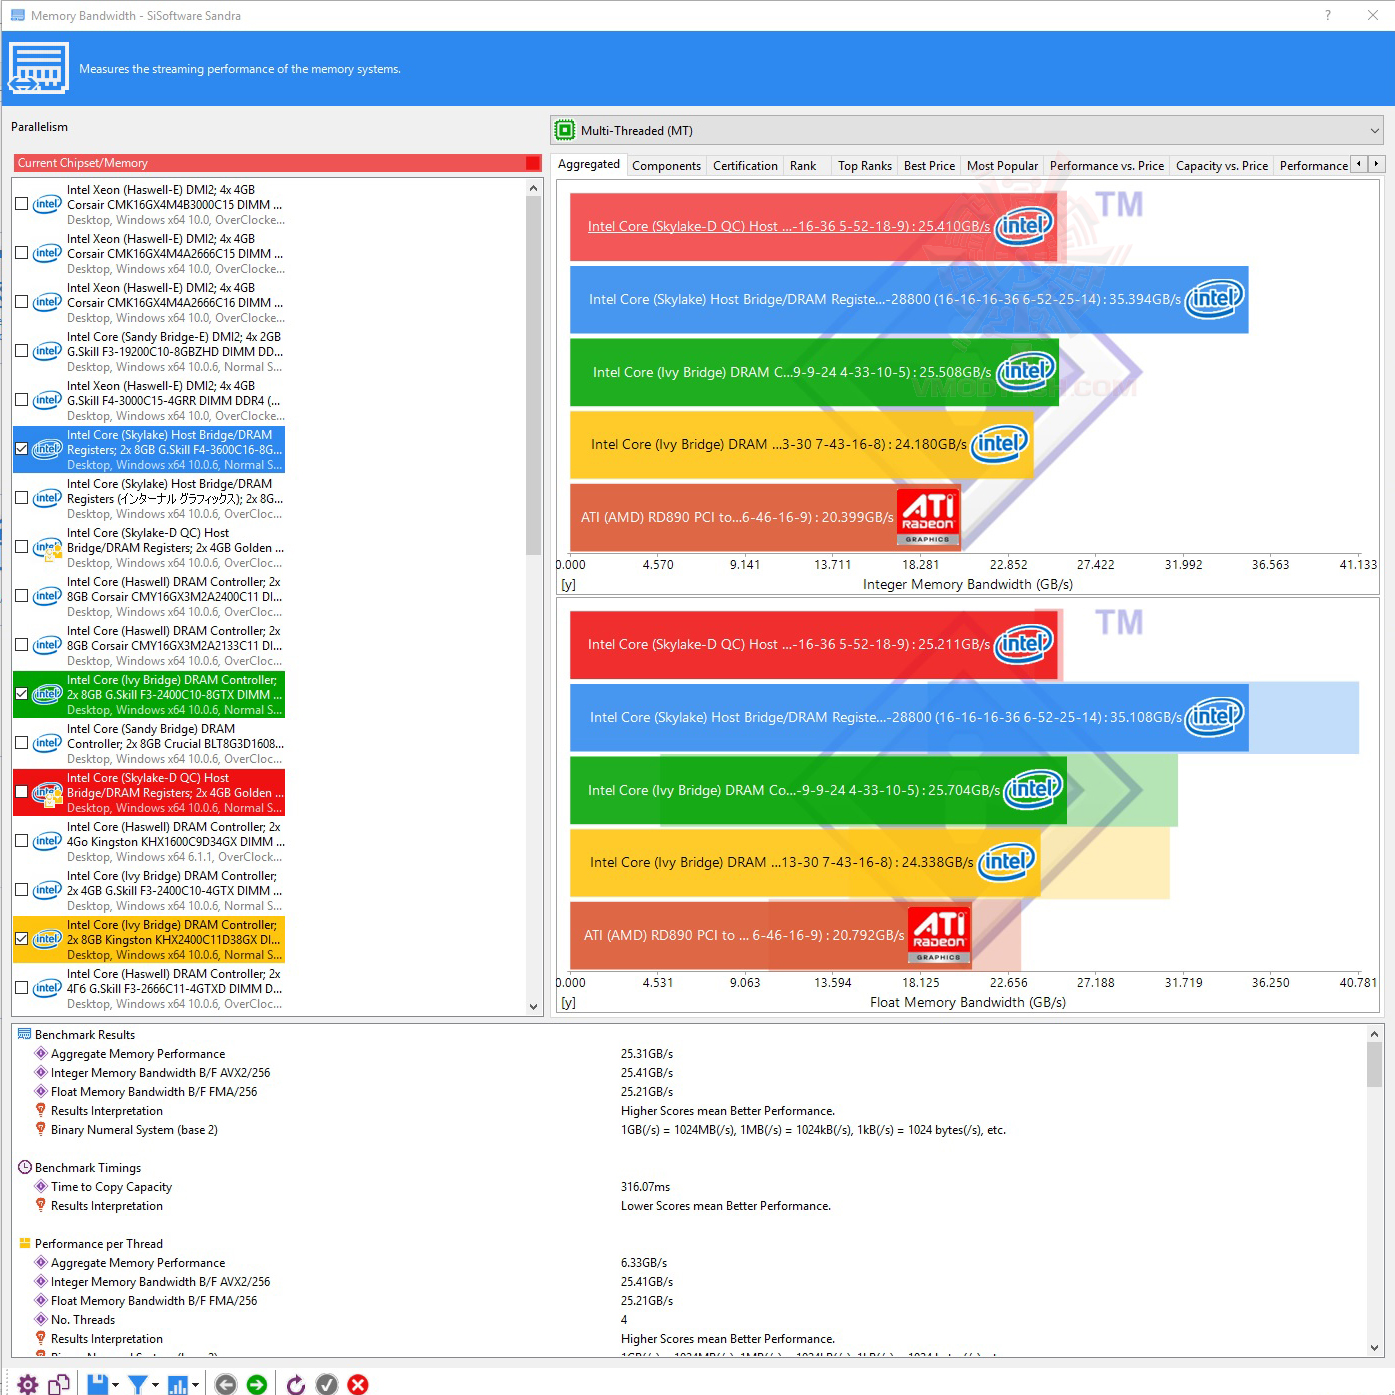Click Intel logo on 35.108GB/s Float bar

tap(1215, 716)
